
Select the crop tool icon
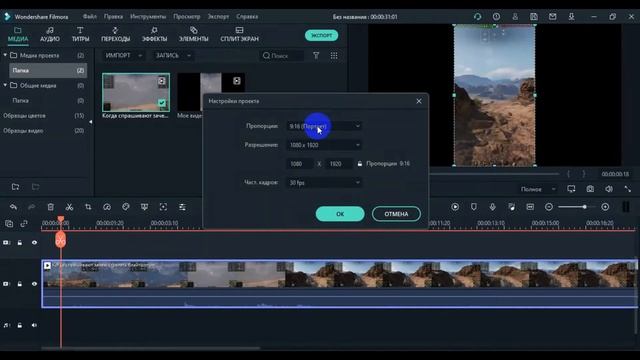pos(88,207)
